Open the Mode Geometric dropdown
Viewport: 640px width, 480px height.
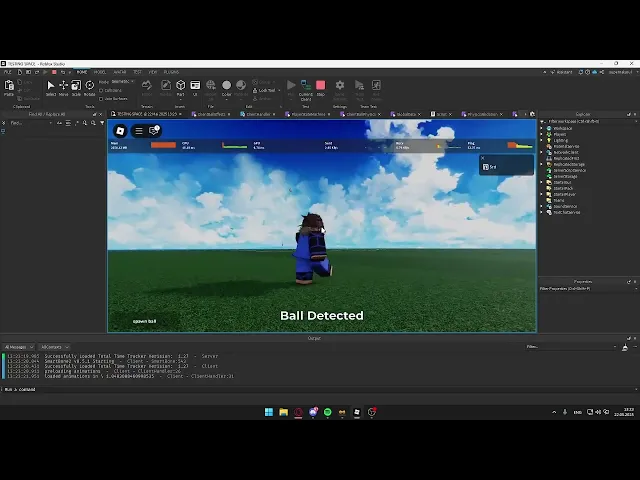tap(123, 82)
